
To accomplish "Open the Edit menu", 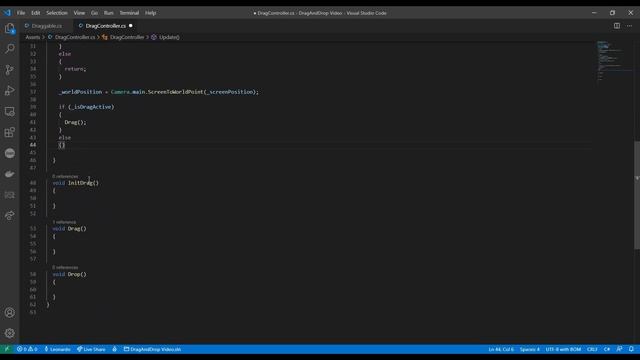I will (x=36, y=13).
